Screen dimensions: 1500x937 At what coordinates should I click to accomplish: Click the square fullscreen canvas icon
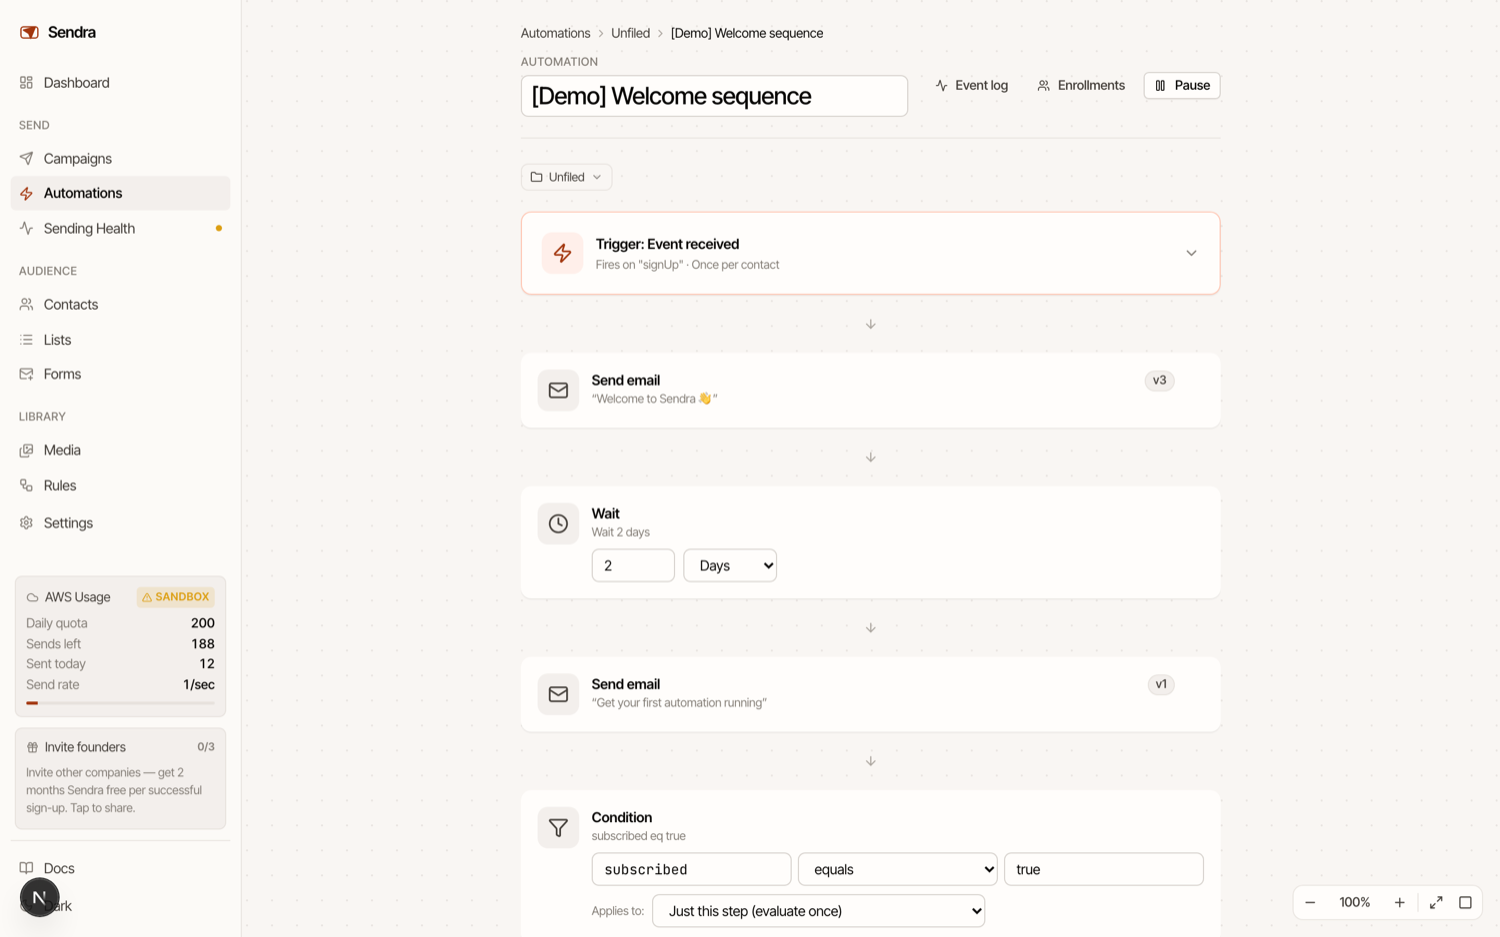coord(1465,902)
